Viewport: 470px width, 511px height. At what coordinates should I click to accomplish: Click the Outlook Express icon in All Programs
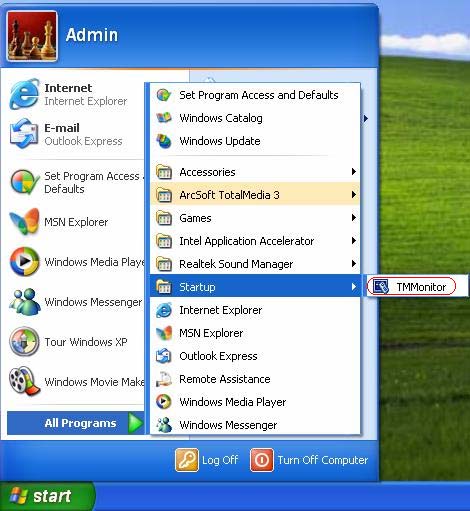click(x=164, y=356)
